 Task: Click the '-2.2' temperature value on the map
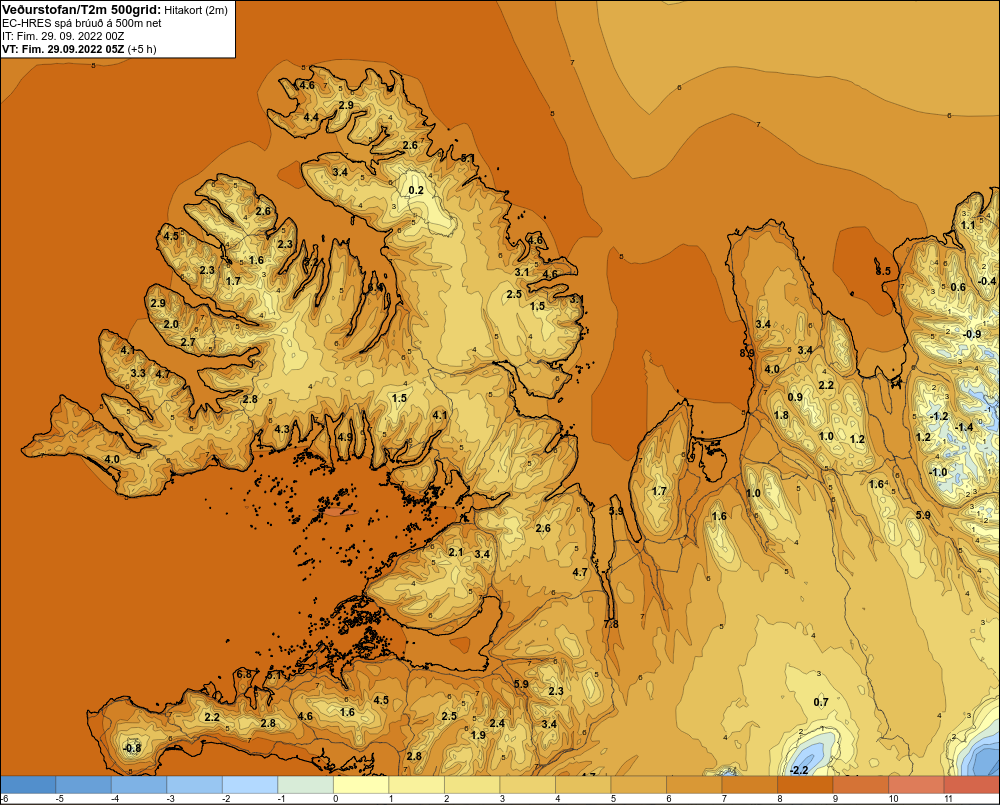tap(798, 770)
